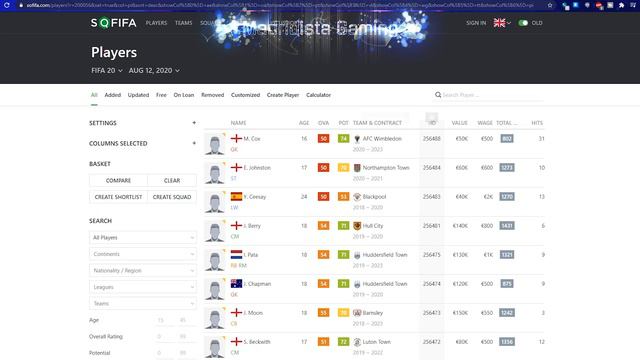Reload the page in the browser
The image size is (640, 360).
7,5
